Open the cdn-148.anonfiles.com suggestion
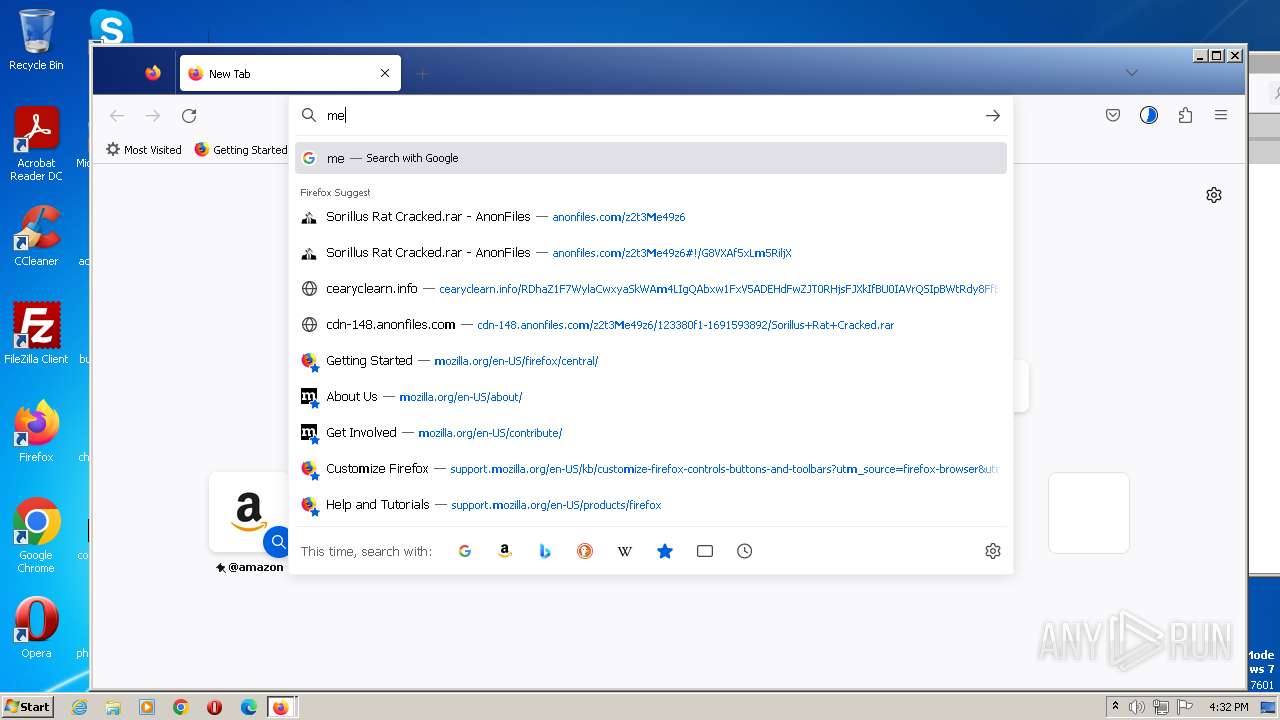1280x720 pixels. point(651,325)
